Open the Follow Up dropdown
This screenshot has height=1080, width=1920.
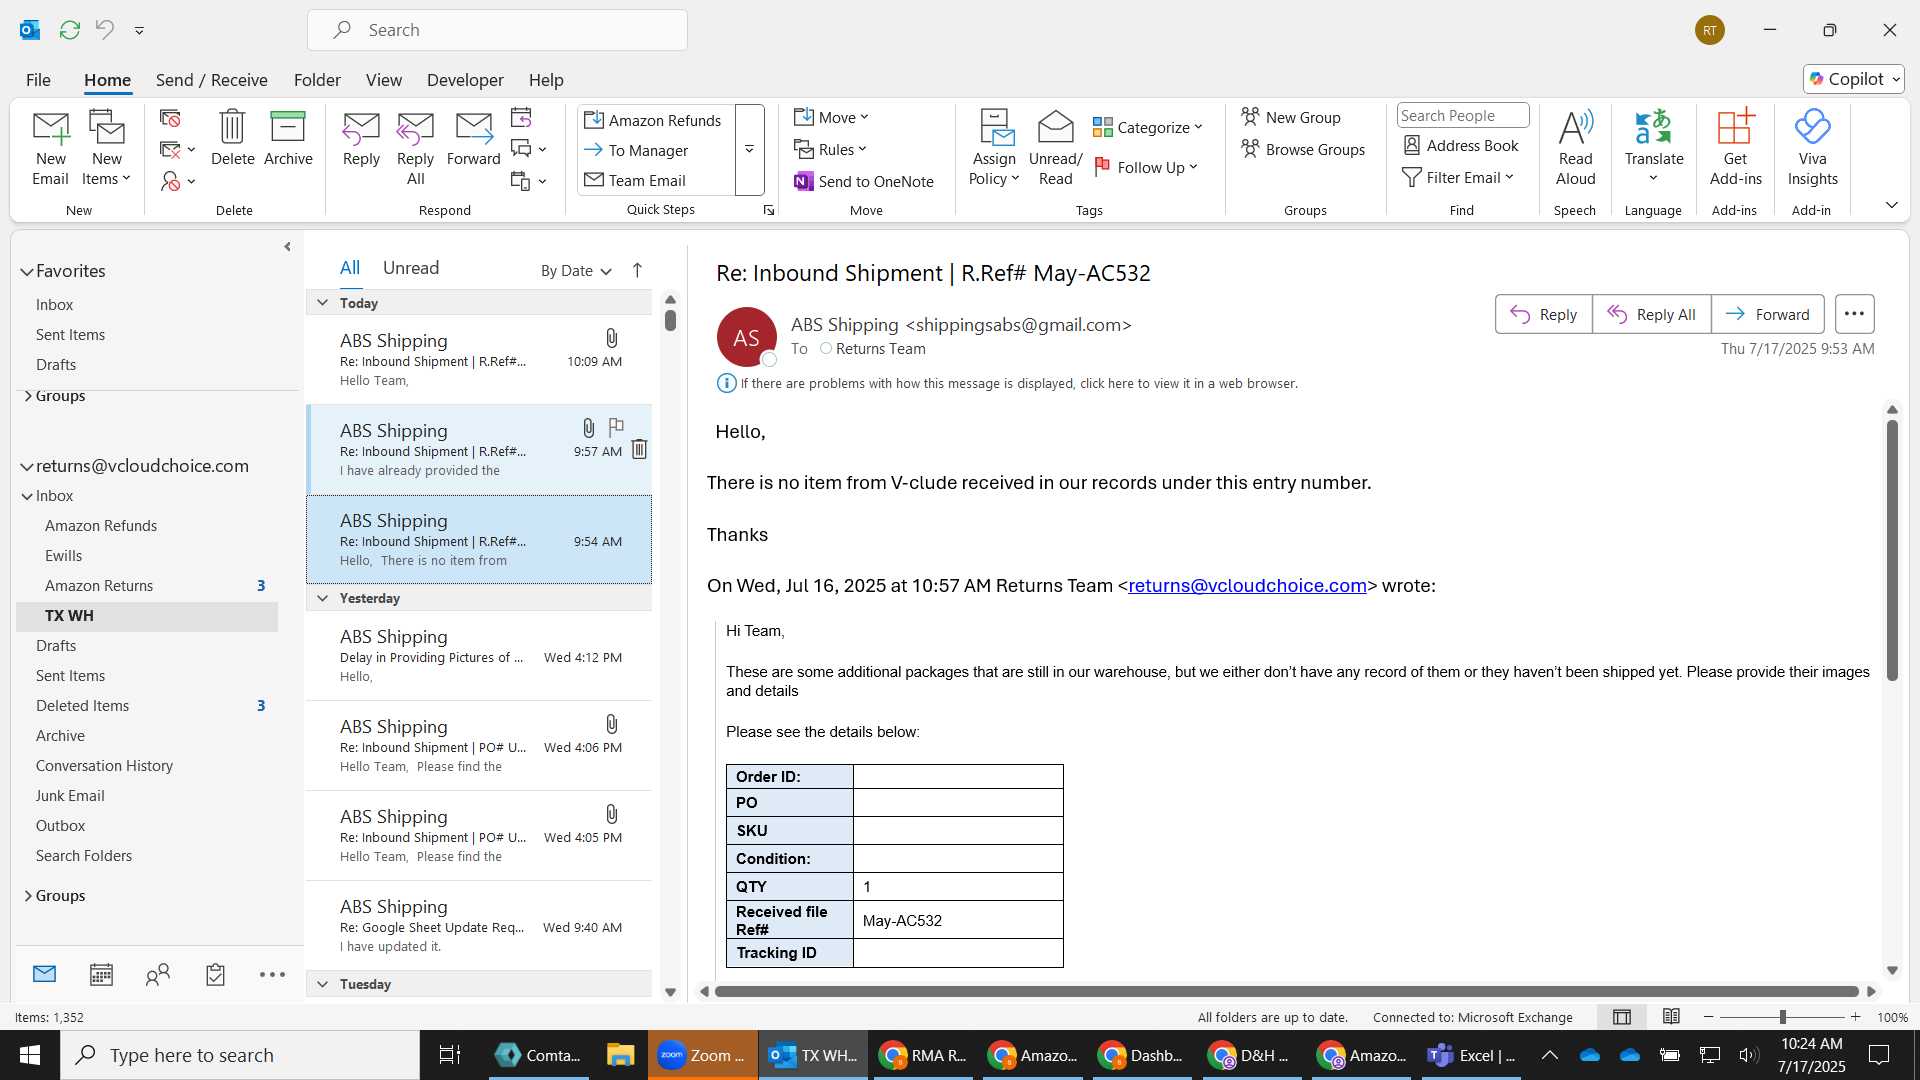(1146, 167)
